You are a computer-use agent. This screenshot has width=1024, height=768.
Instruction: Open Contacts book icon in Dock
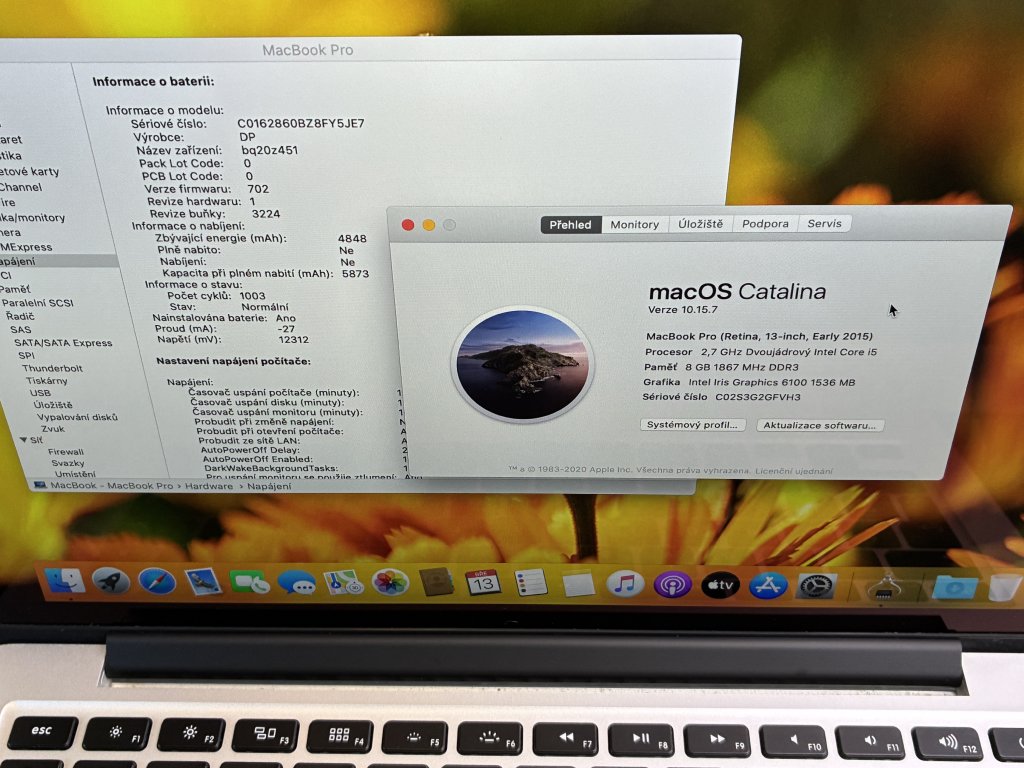pos(436,582)
